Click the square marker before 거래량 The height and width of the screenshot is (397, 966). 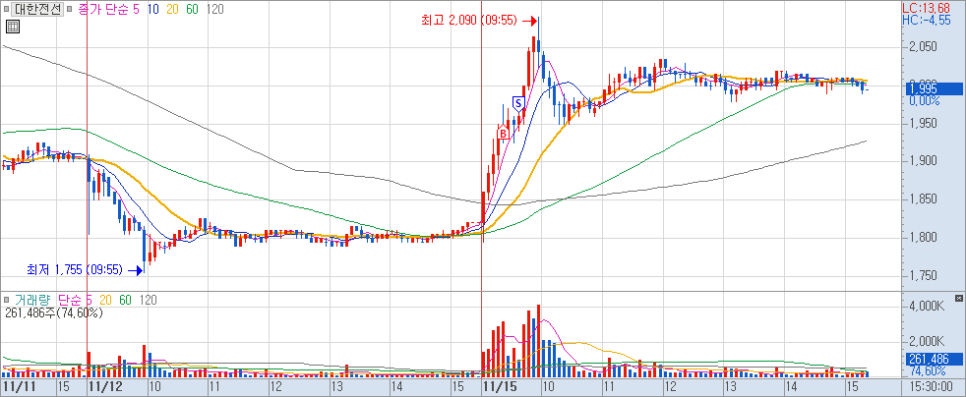(x=6, y=300)
